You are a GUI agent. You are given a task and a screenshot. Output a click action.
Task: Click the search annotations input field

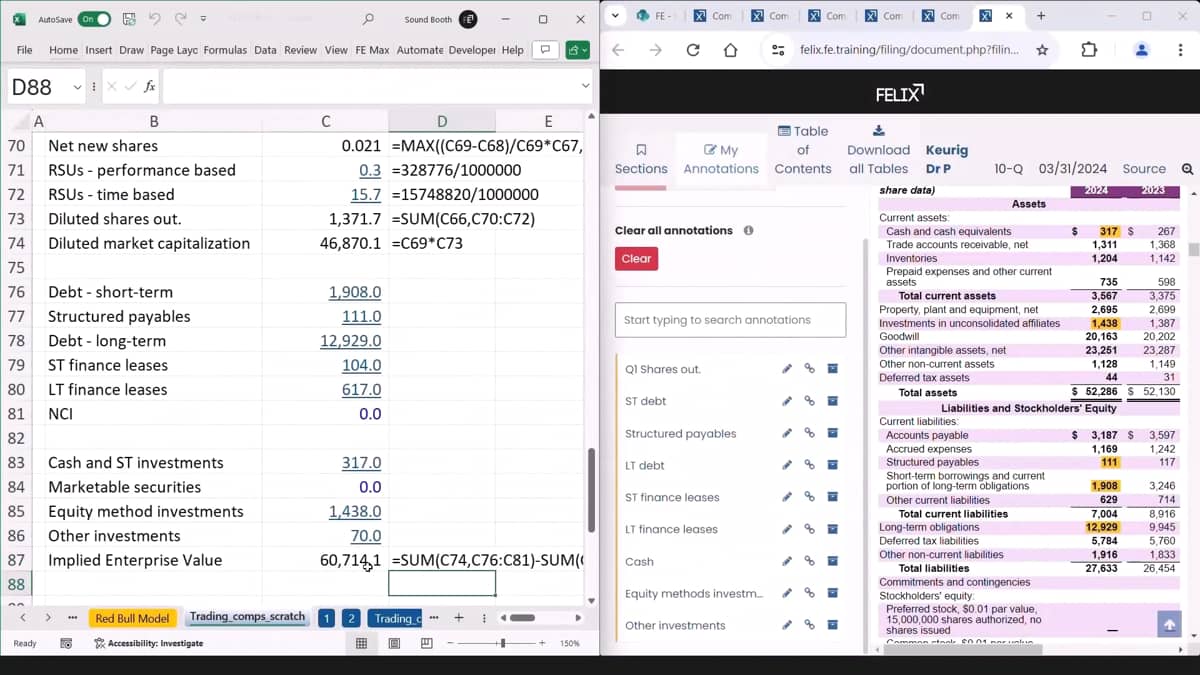(x=730, y=320)
